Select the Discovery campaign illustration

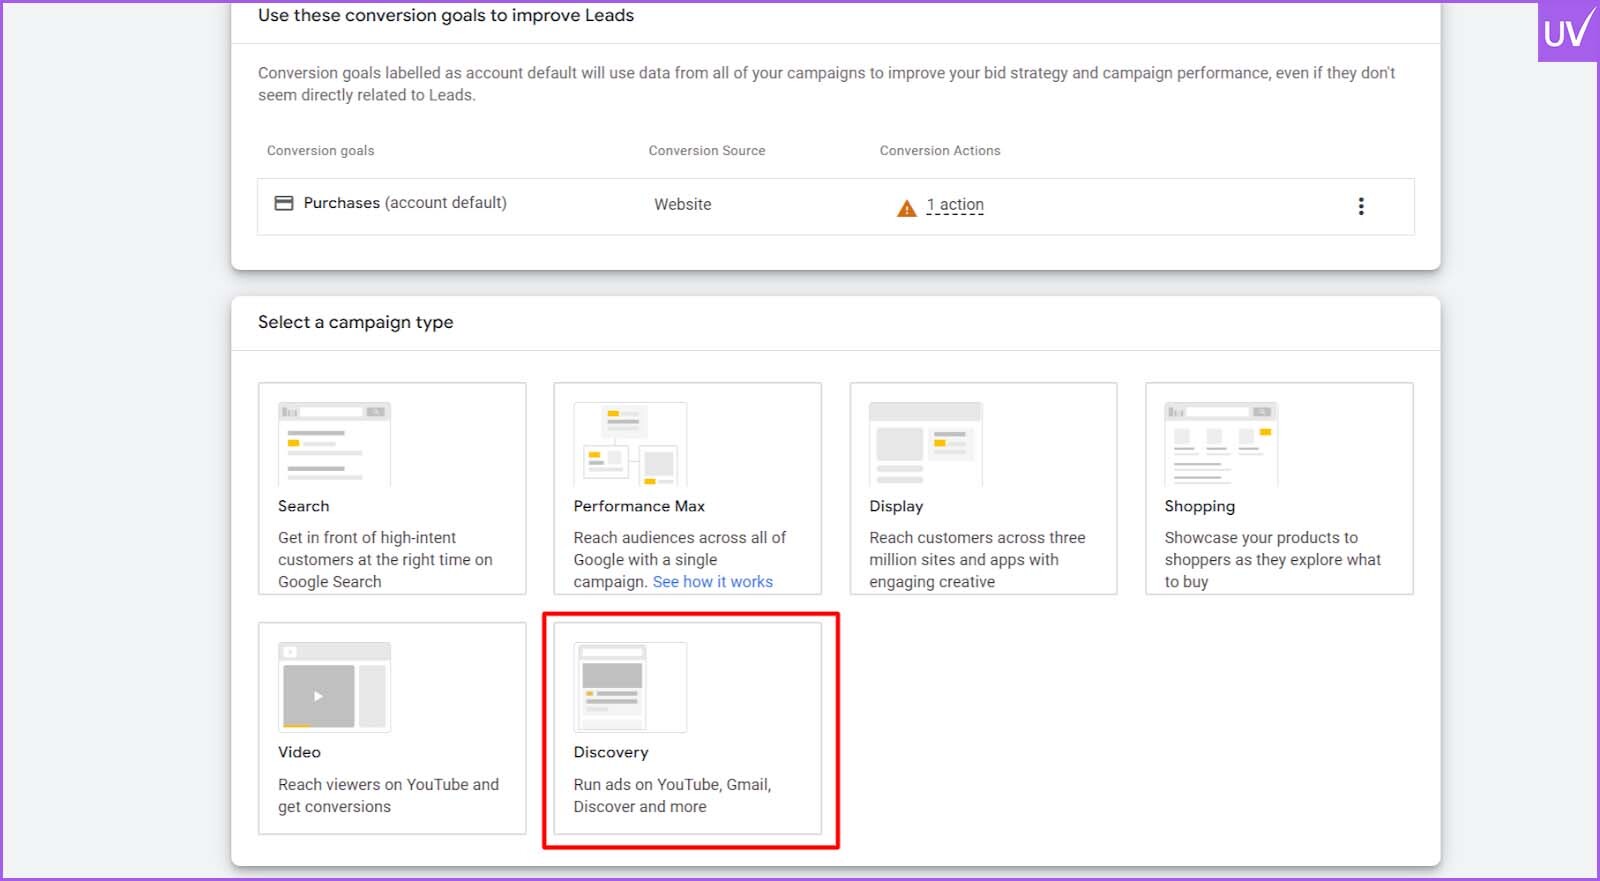(630, 687)
